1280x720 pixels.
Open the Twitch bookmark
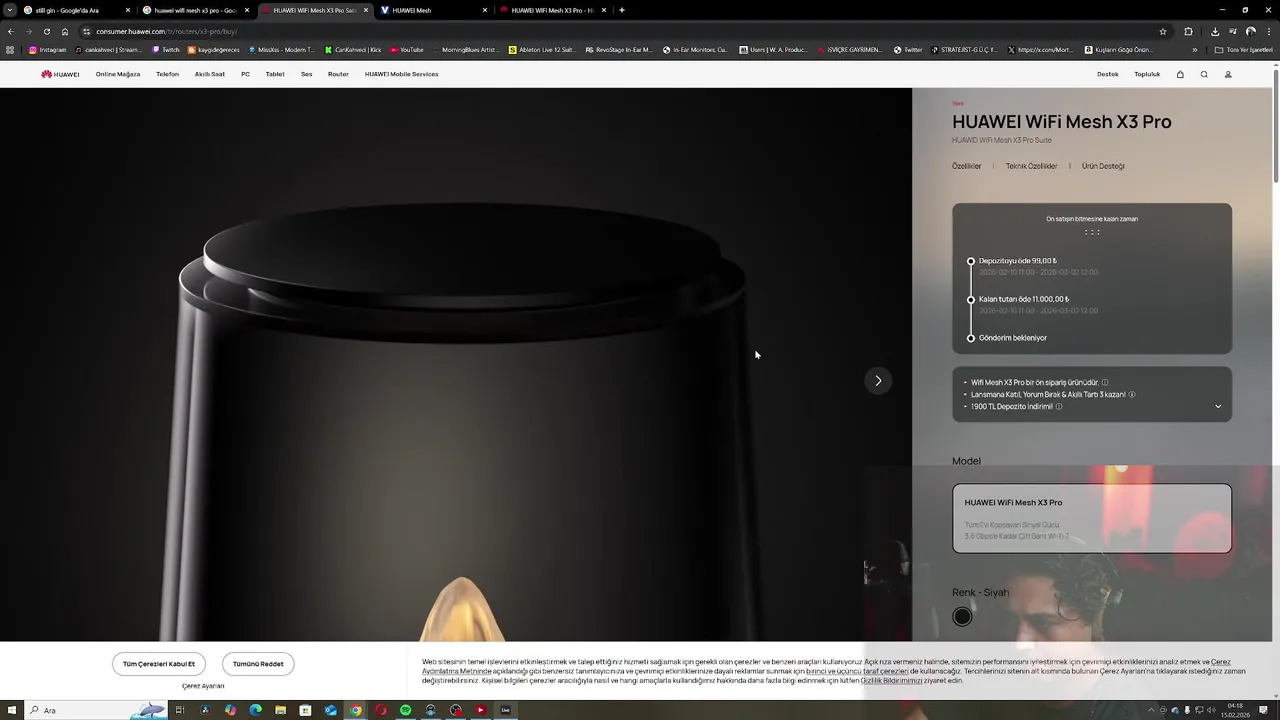(166, 49)
